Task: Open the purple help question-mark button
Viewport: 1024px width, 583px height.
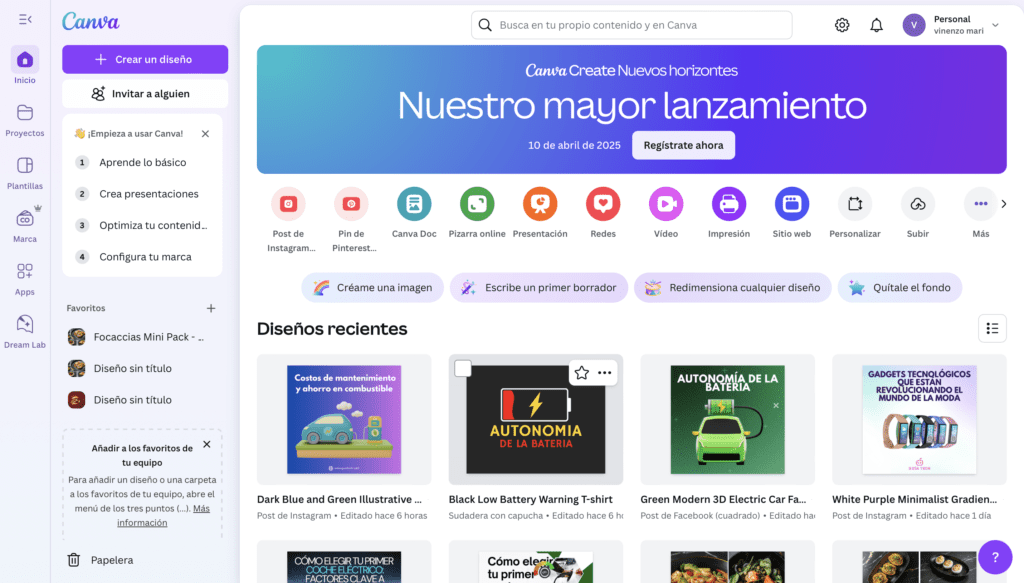Action: 995,557
